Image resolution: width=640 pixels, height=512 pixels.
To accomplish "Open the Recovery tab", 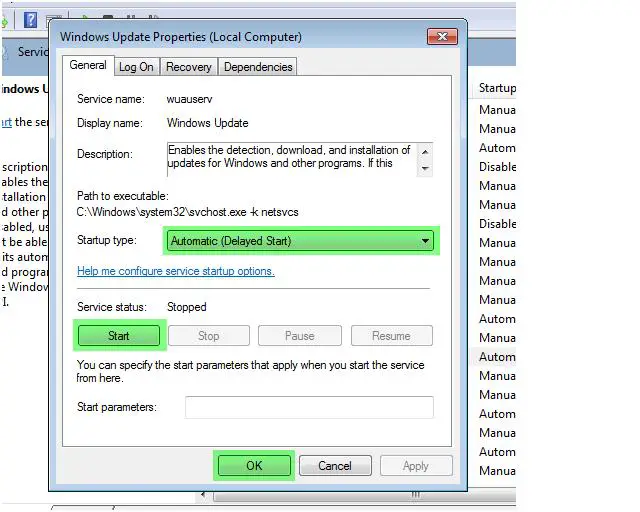I will [189, 67].
